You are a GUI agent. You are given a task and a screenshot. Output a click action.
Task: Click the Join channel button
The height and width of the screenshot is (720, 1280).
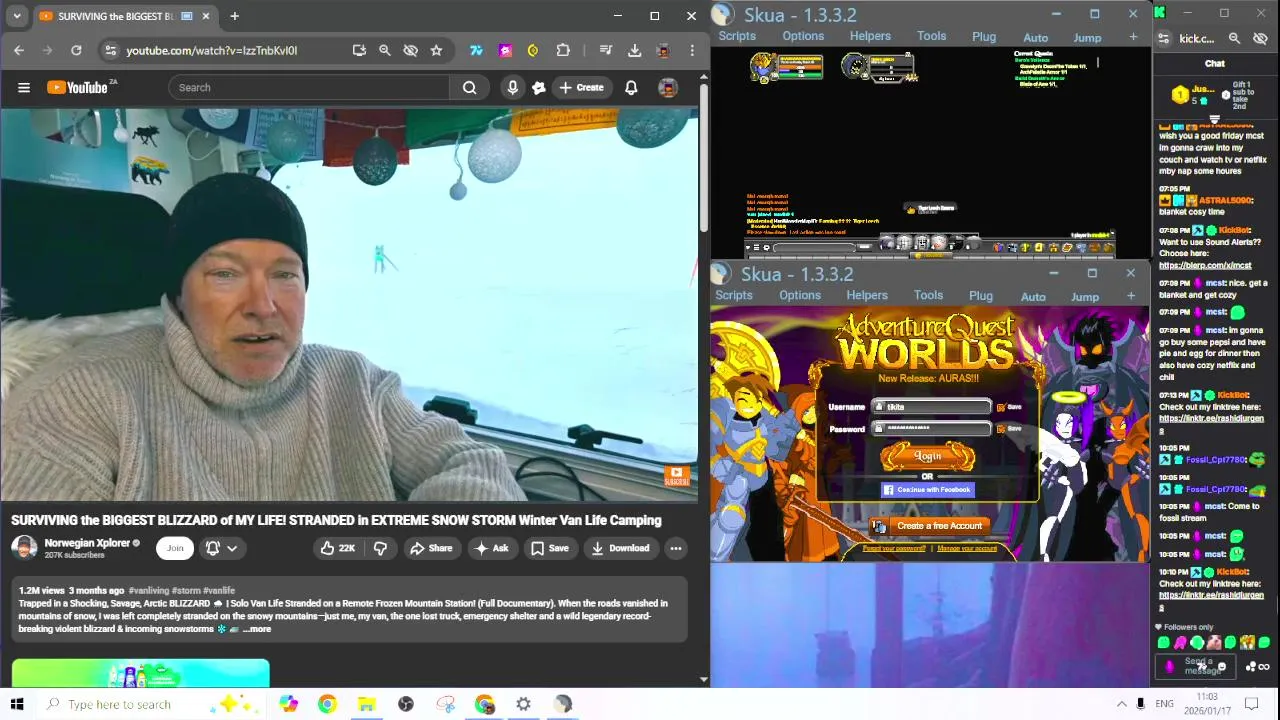175,548
